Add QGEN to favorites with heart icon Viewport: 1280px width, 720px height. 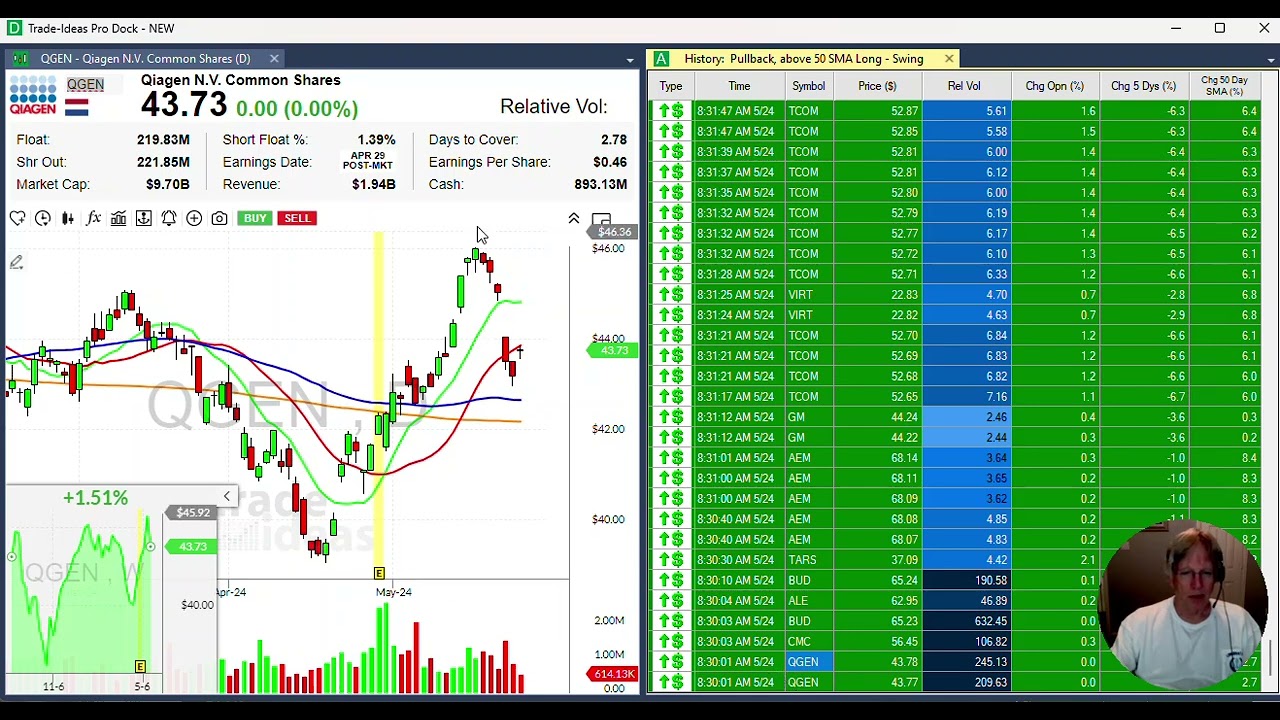(x=17, y=218)
